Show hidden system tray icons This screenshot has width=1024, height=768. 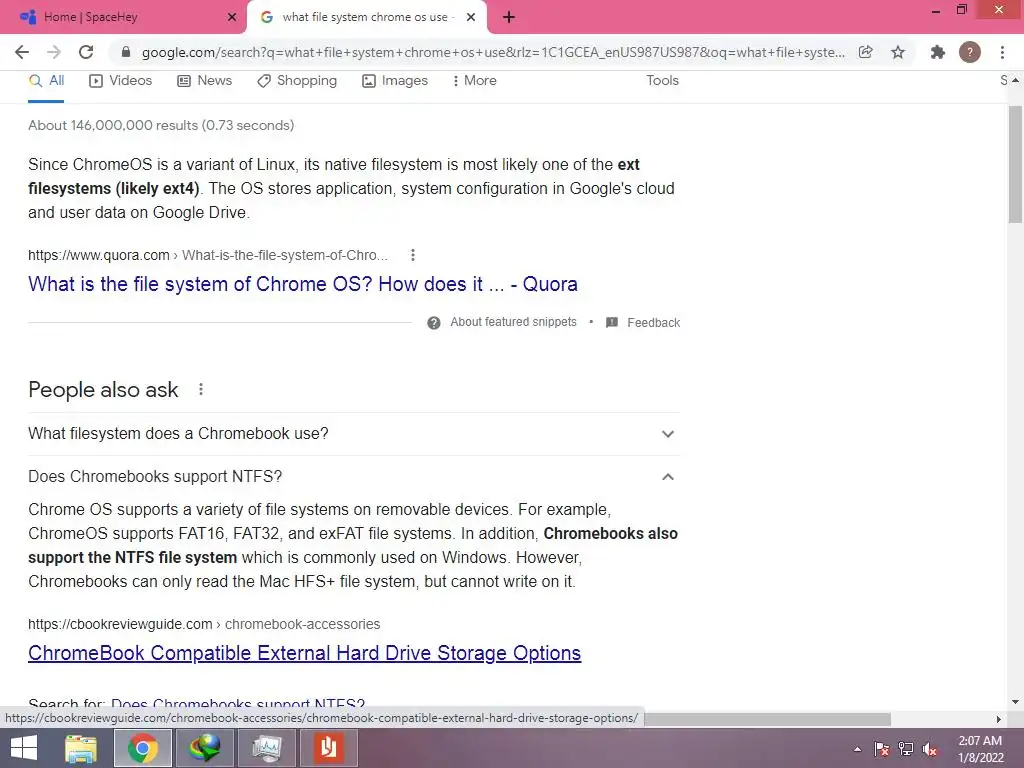[x=857, y=749]
